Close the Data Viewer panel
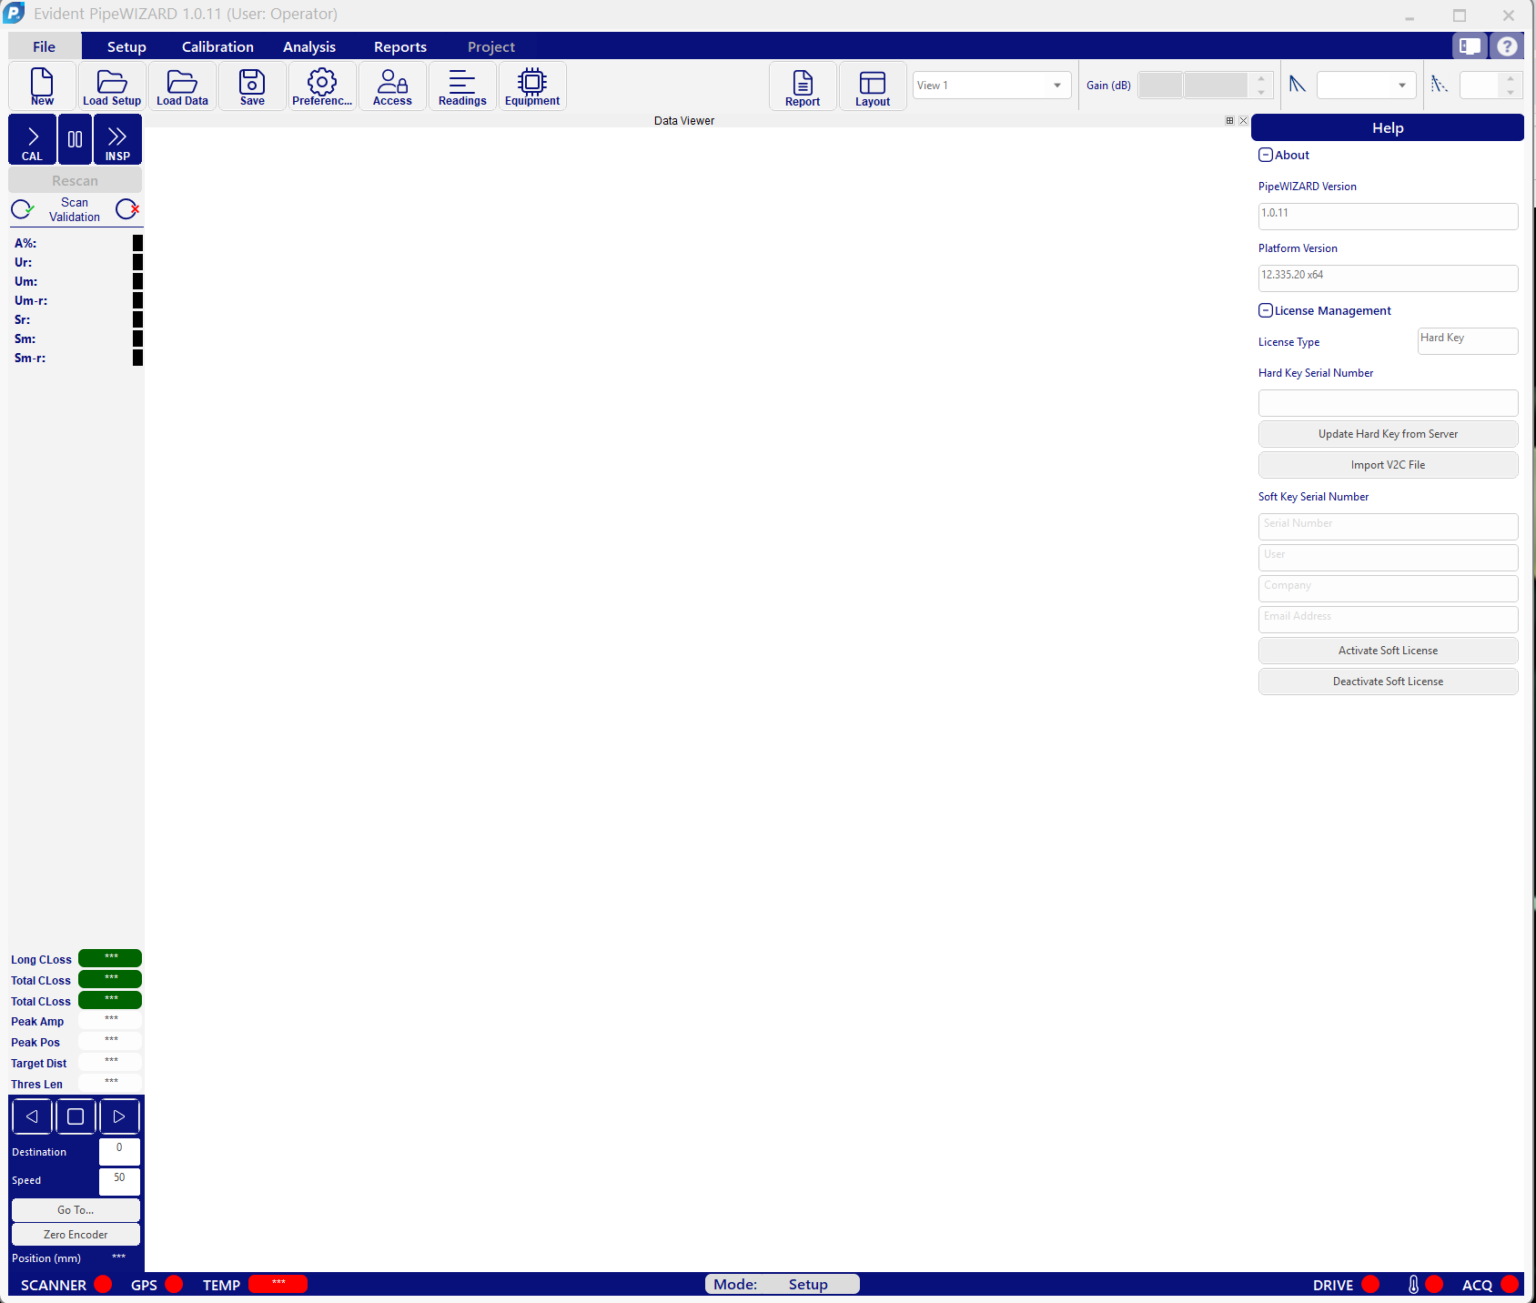The height and width of the screenshot is (1303, 1536). [1243, 121]
